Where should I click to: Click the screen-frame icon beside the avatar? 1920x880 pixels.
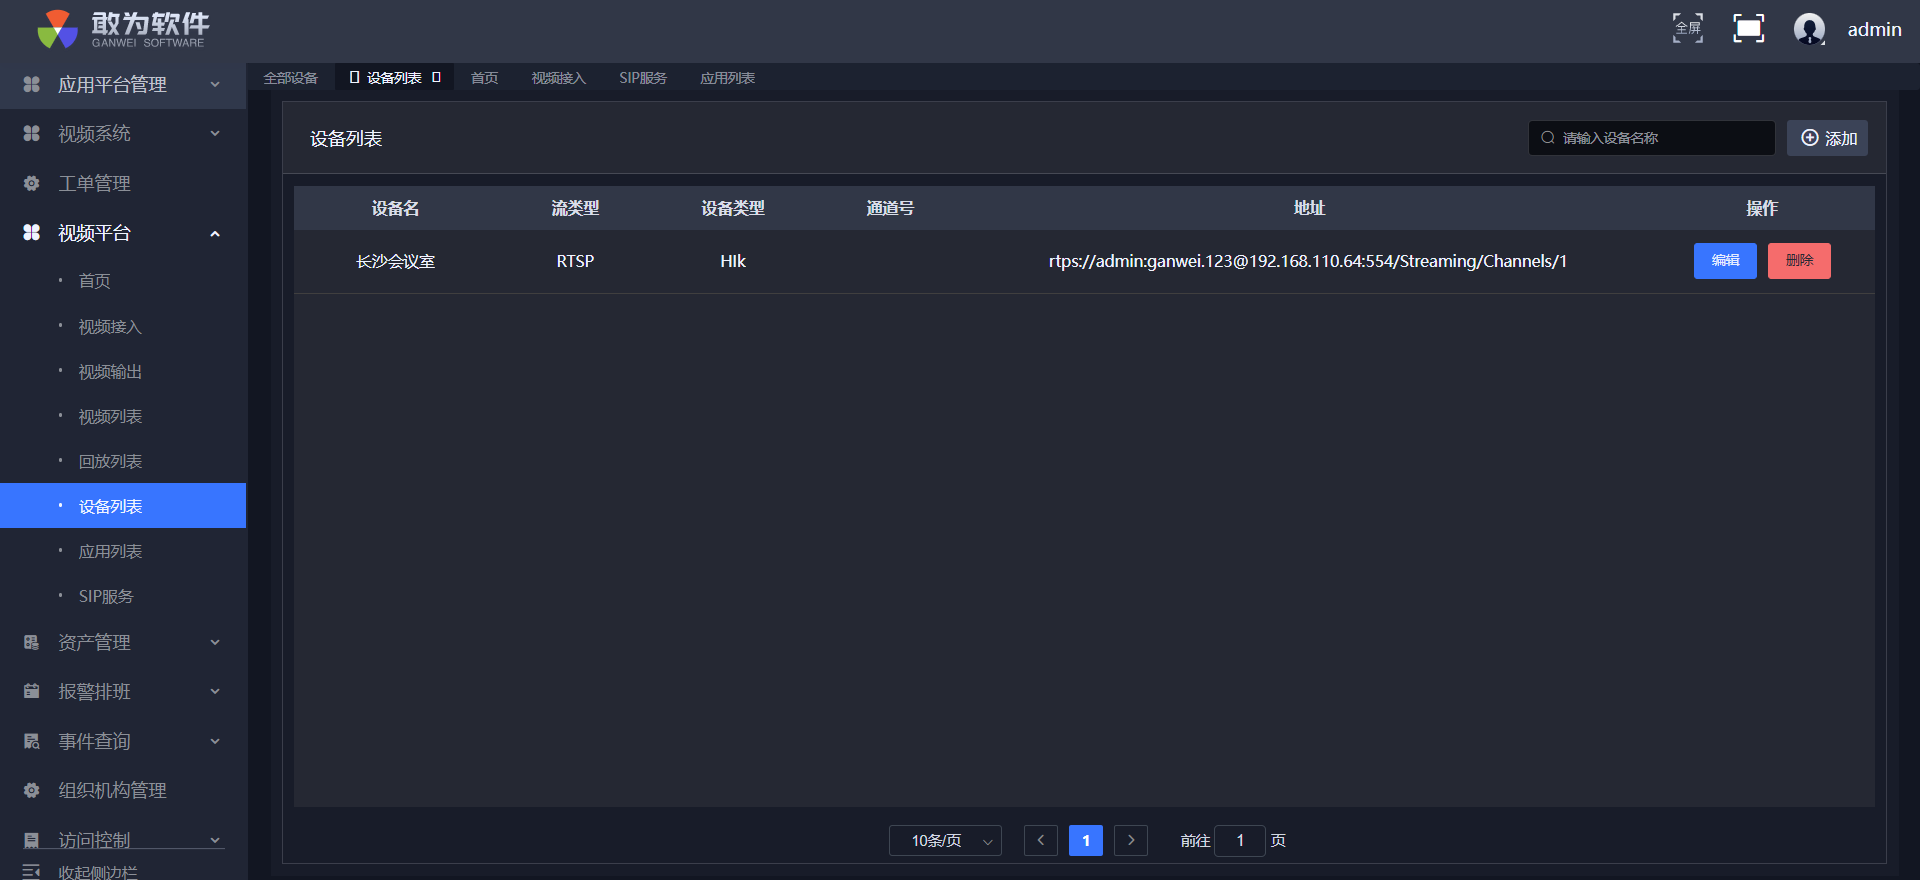point(1748,28)
